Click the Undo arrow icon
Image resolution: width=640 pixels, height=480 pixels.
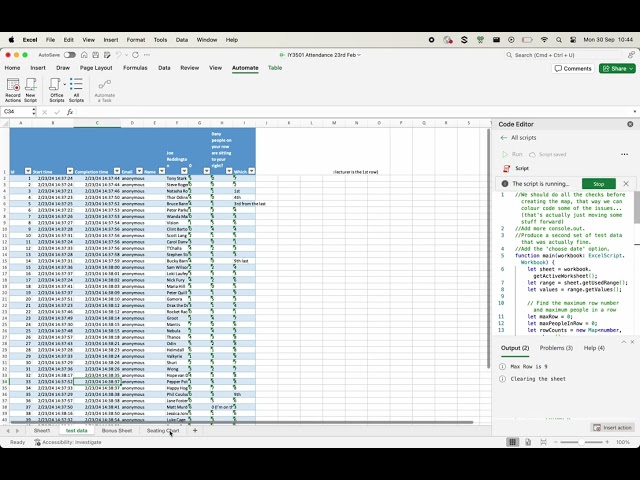(x=118, y=55)
